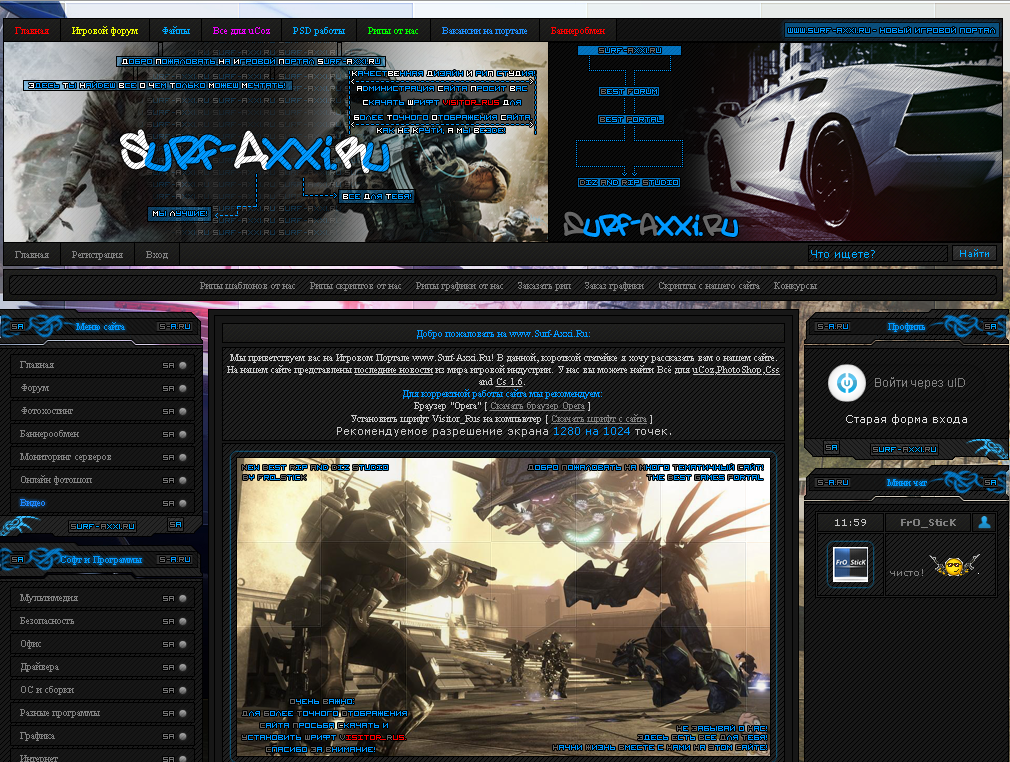Open the Все для uCoz tab
The height and width of the screenshot is (762, 1010).
coord(242,30)
